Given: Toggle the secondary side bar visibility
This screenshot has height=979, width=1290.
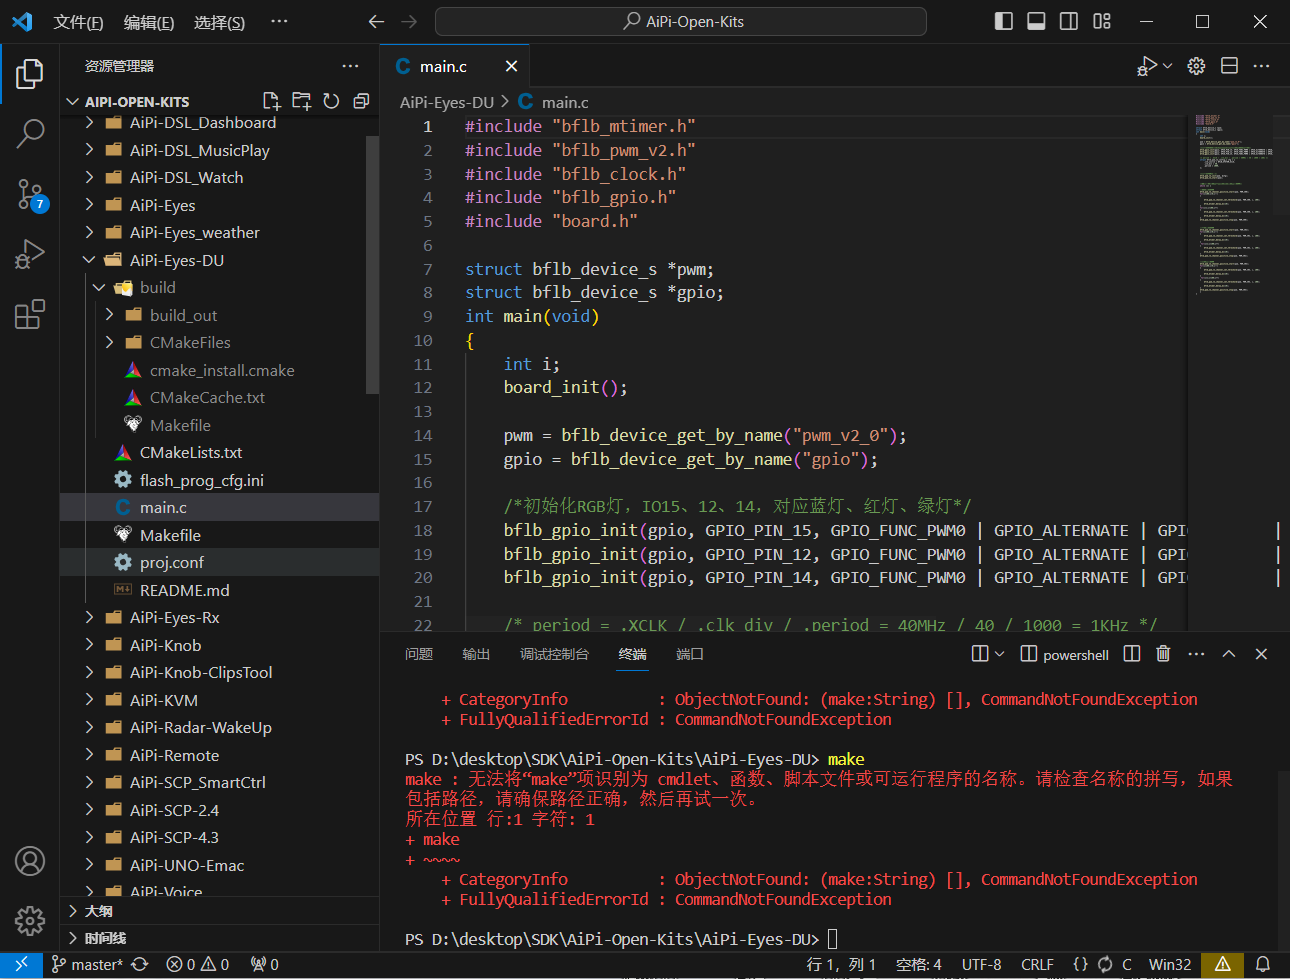Looking at the screenshot, I should [x=1069, y=21].
